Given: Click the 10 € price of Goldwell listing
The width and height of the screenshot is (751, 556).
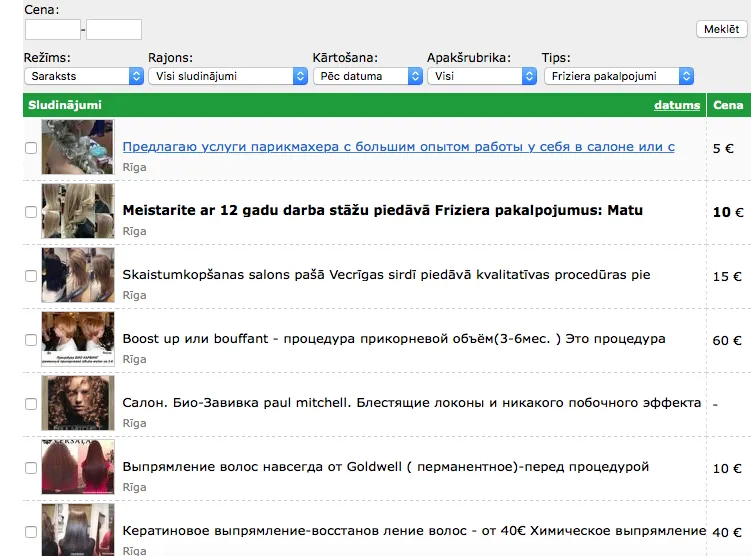Looking at the screenshot, I should click(727, 468).
